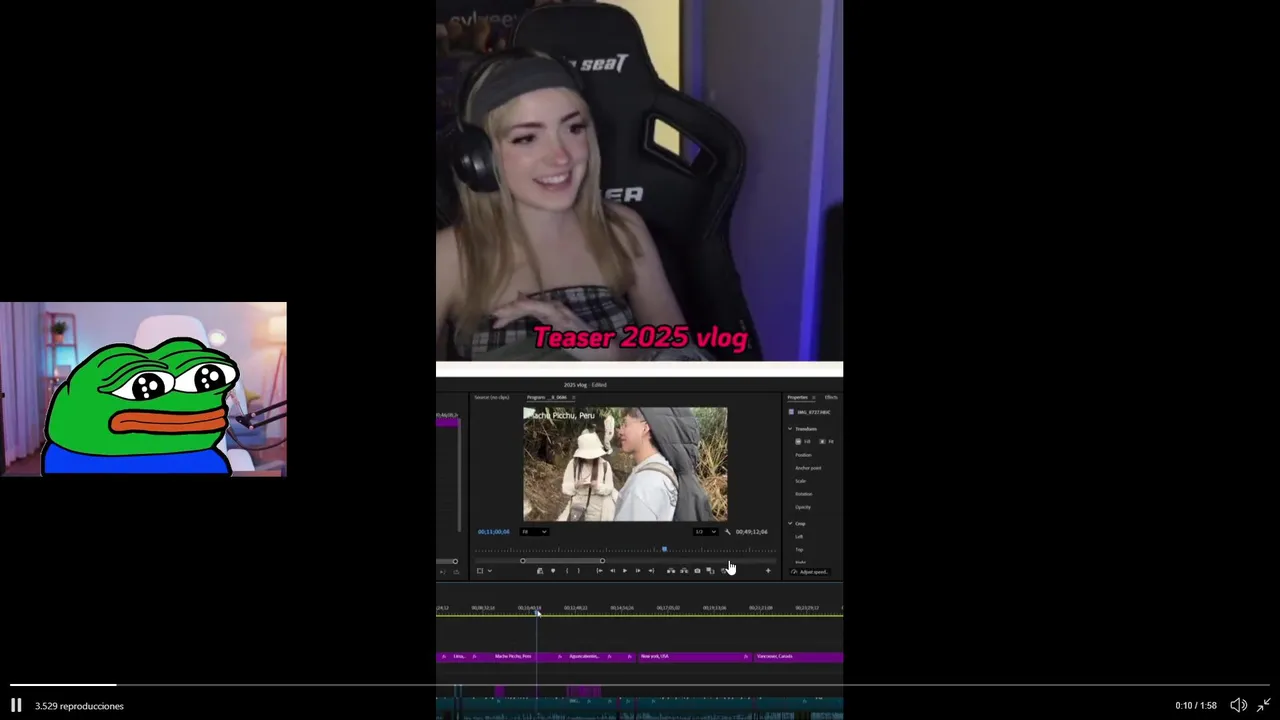Open the Fit zoom level dropdown
Screen dimensions: 1280x720
(534, 532)
